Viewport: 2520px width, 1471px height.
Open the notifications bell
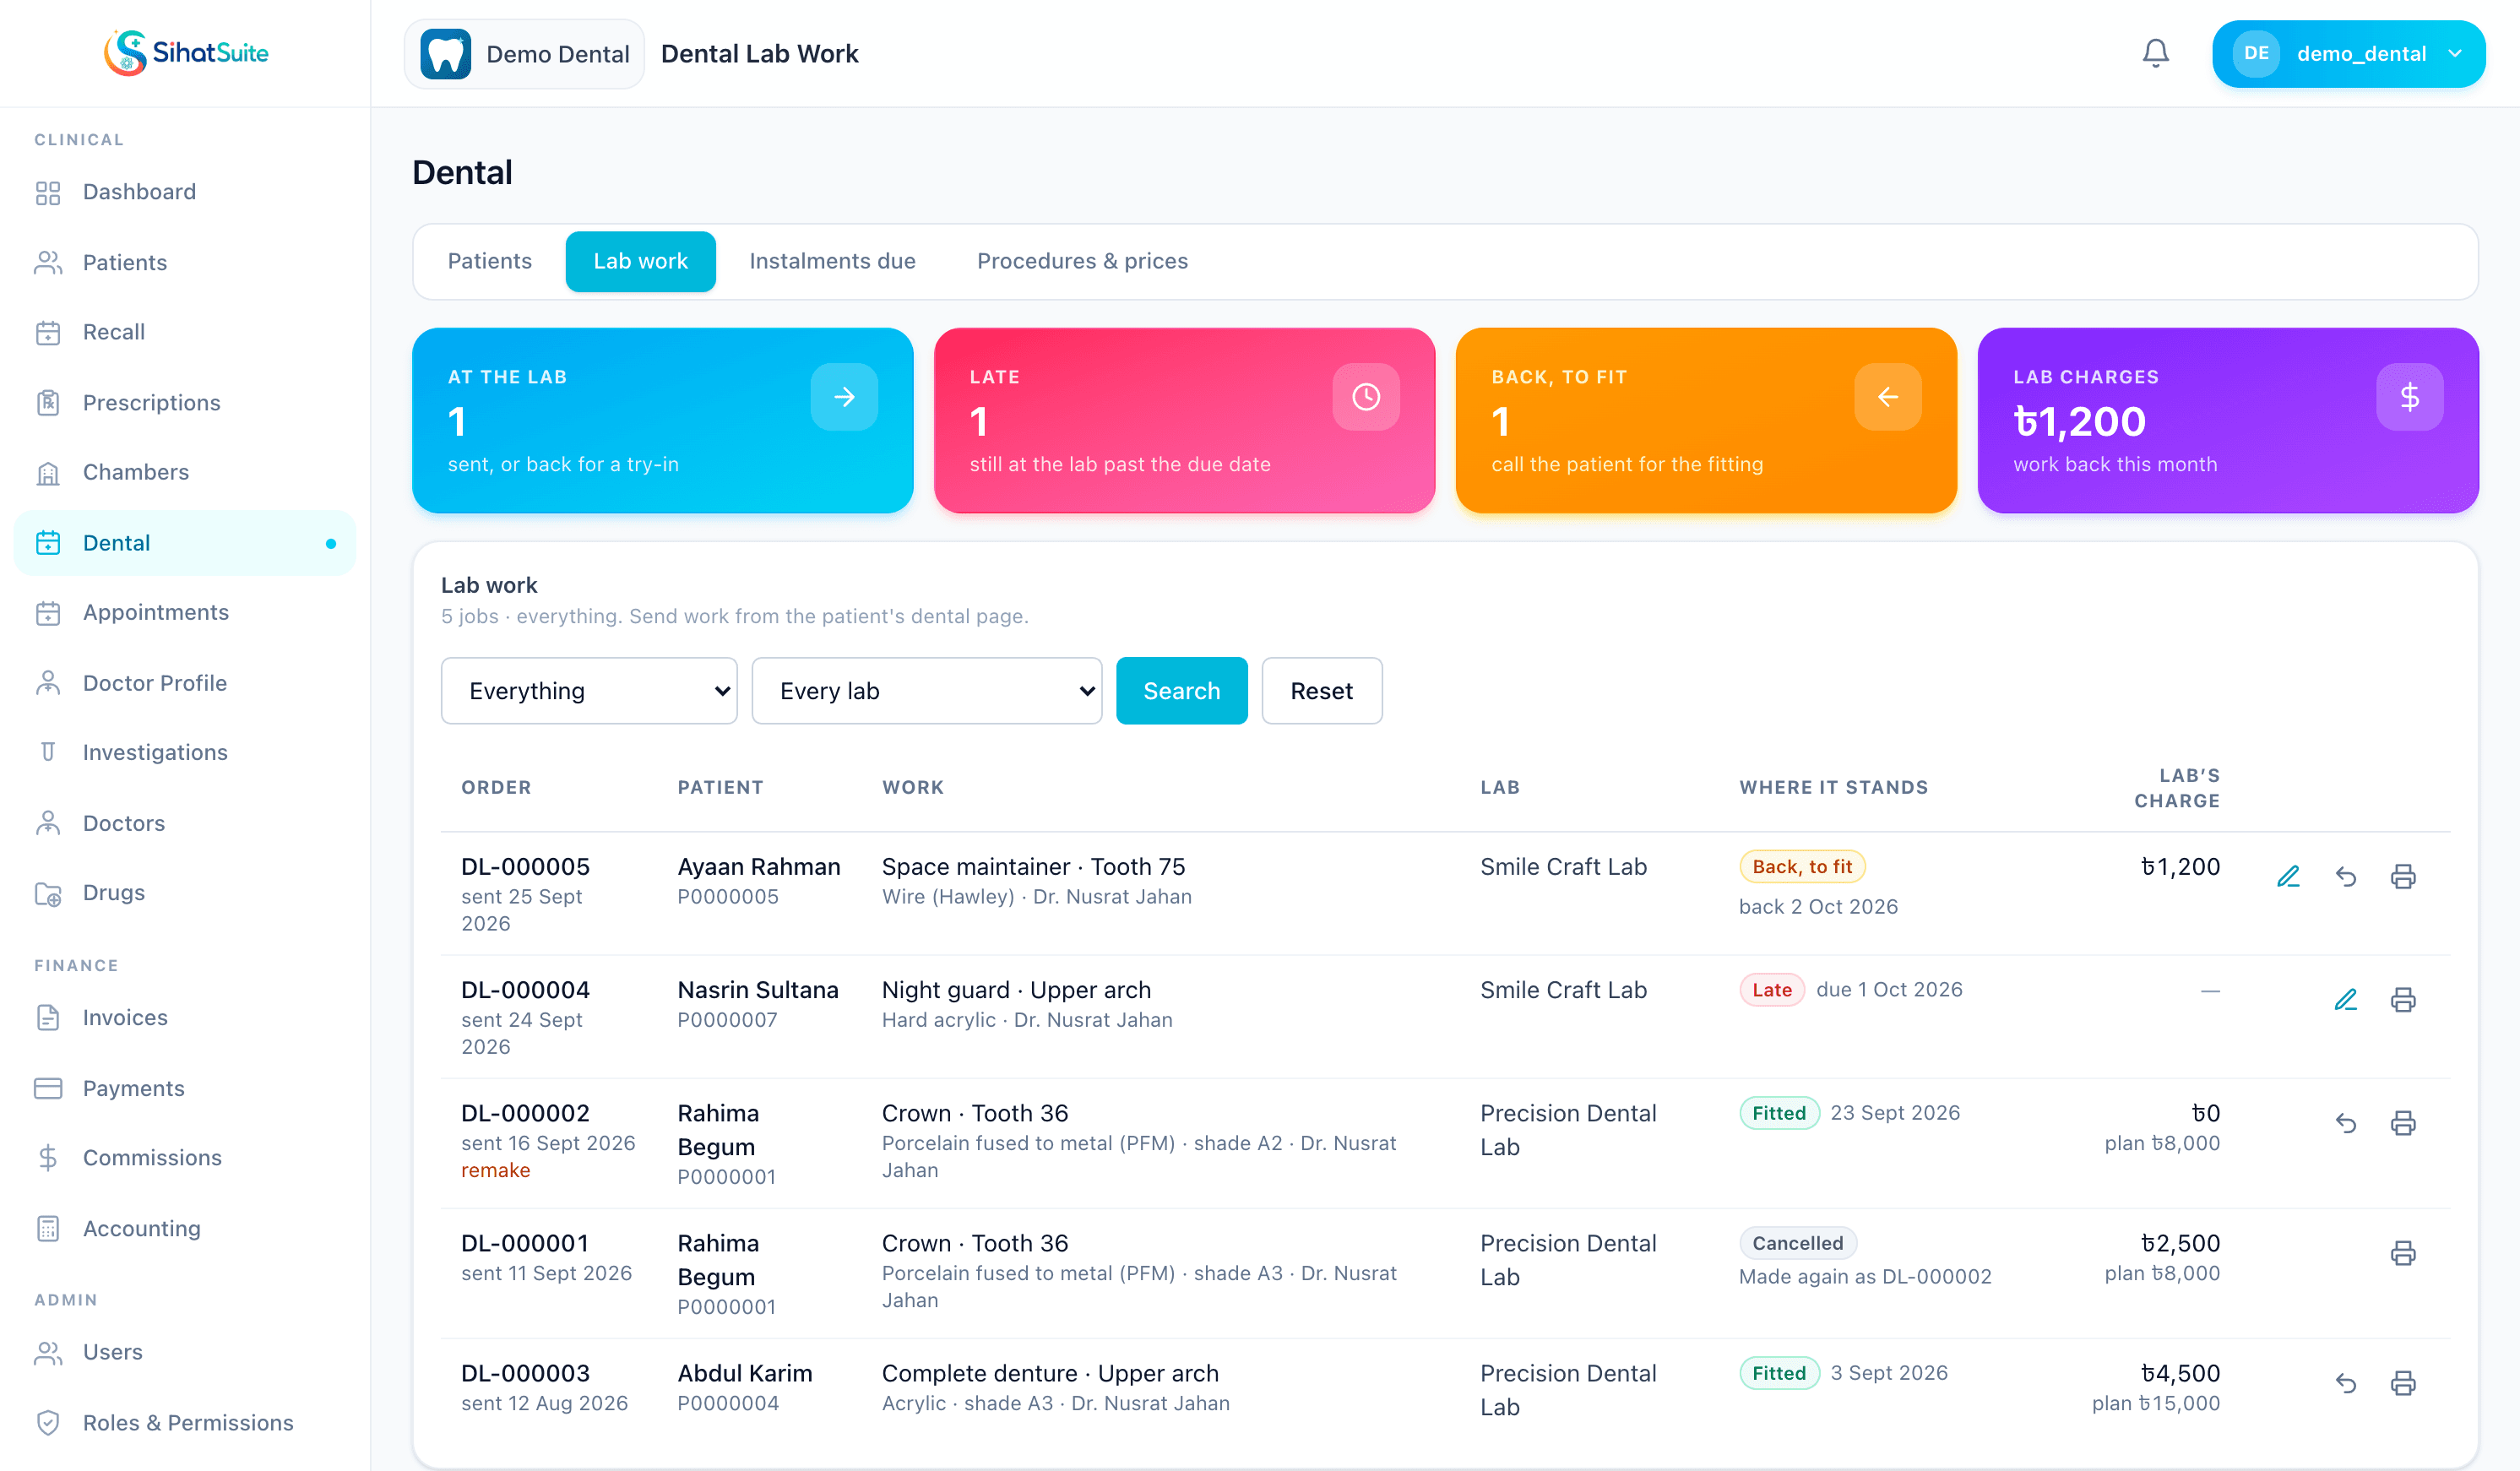tap(2155, 53)
